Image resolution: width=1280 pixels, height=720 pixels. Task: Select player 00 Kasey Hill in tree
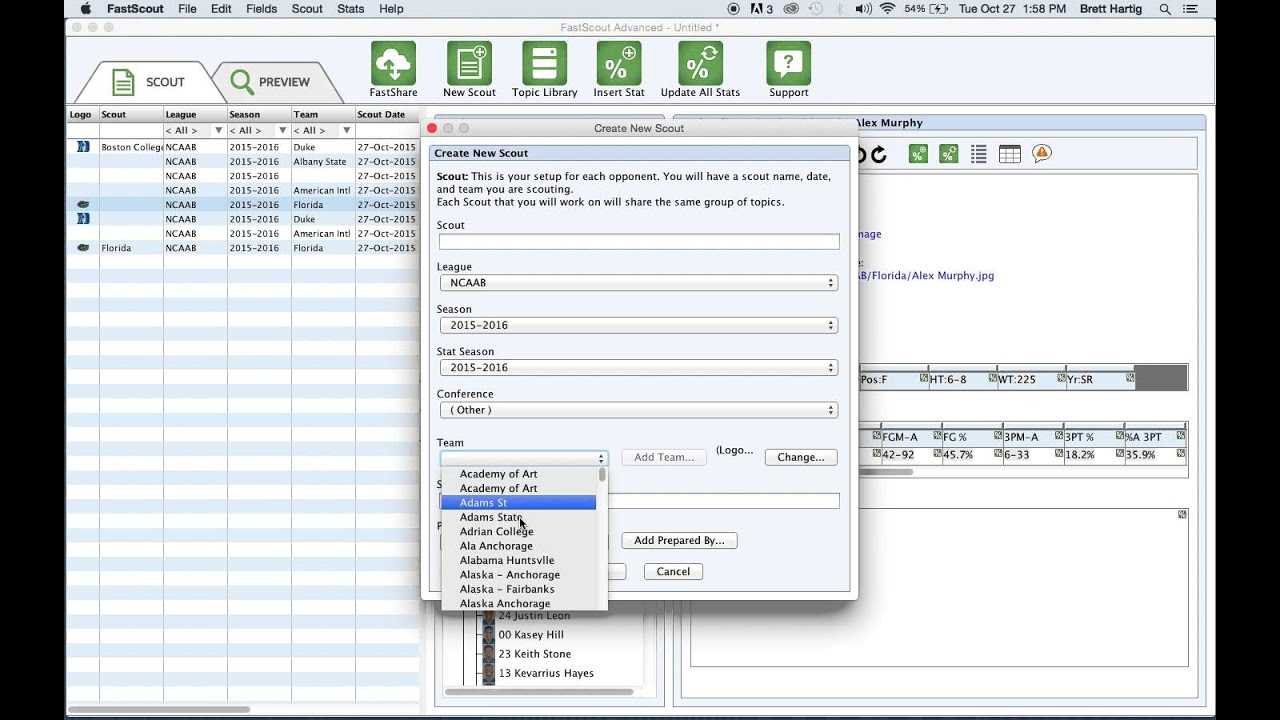531,635
